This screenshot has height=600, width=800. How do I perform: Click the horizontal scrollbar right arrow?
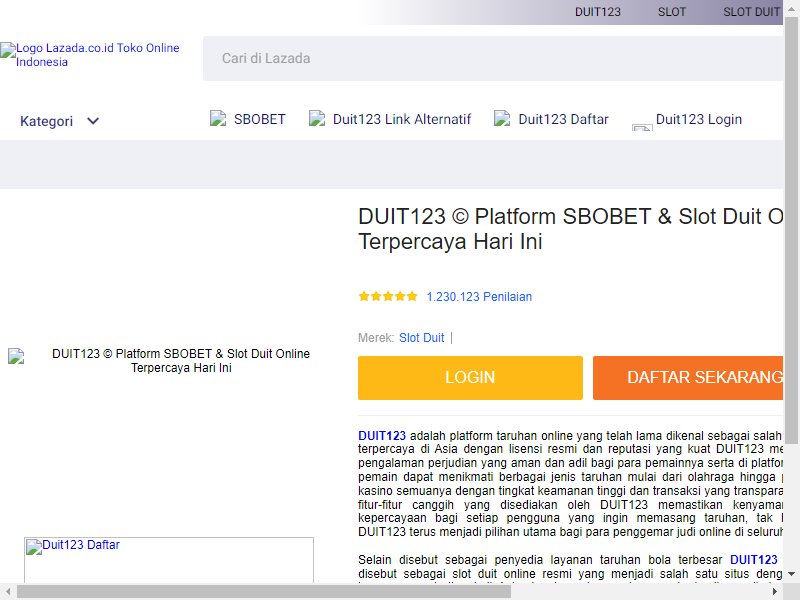(x=775, y=592)
